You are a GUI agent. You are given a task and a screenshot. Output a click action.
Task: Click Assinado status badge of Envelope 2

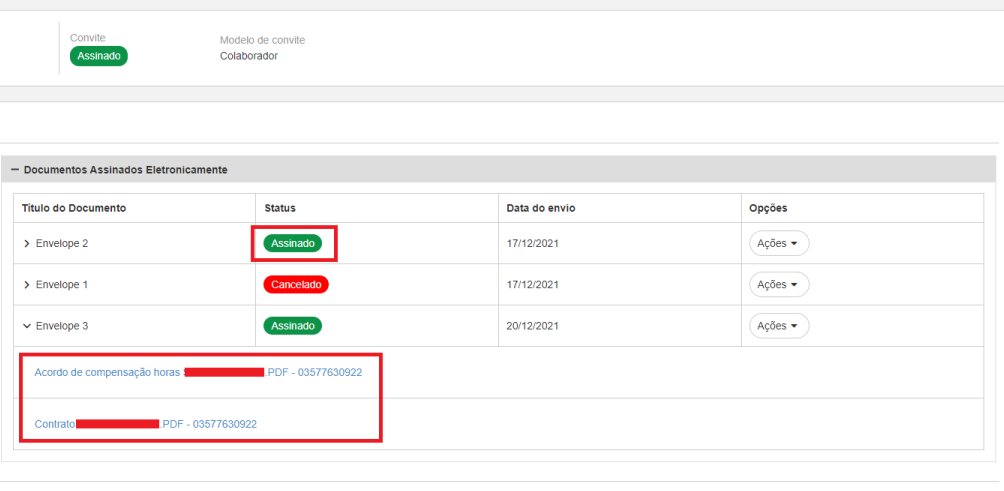293,243
